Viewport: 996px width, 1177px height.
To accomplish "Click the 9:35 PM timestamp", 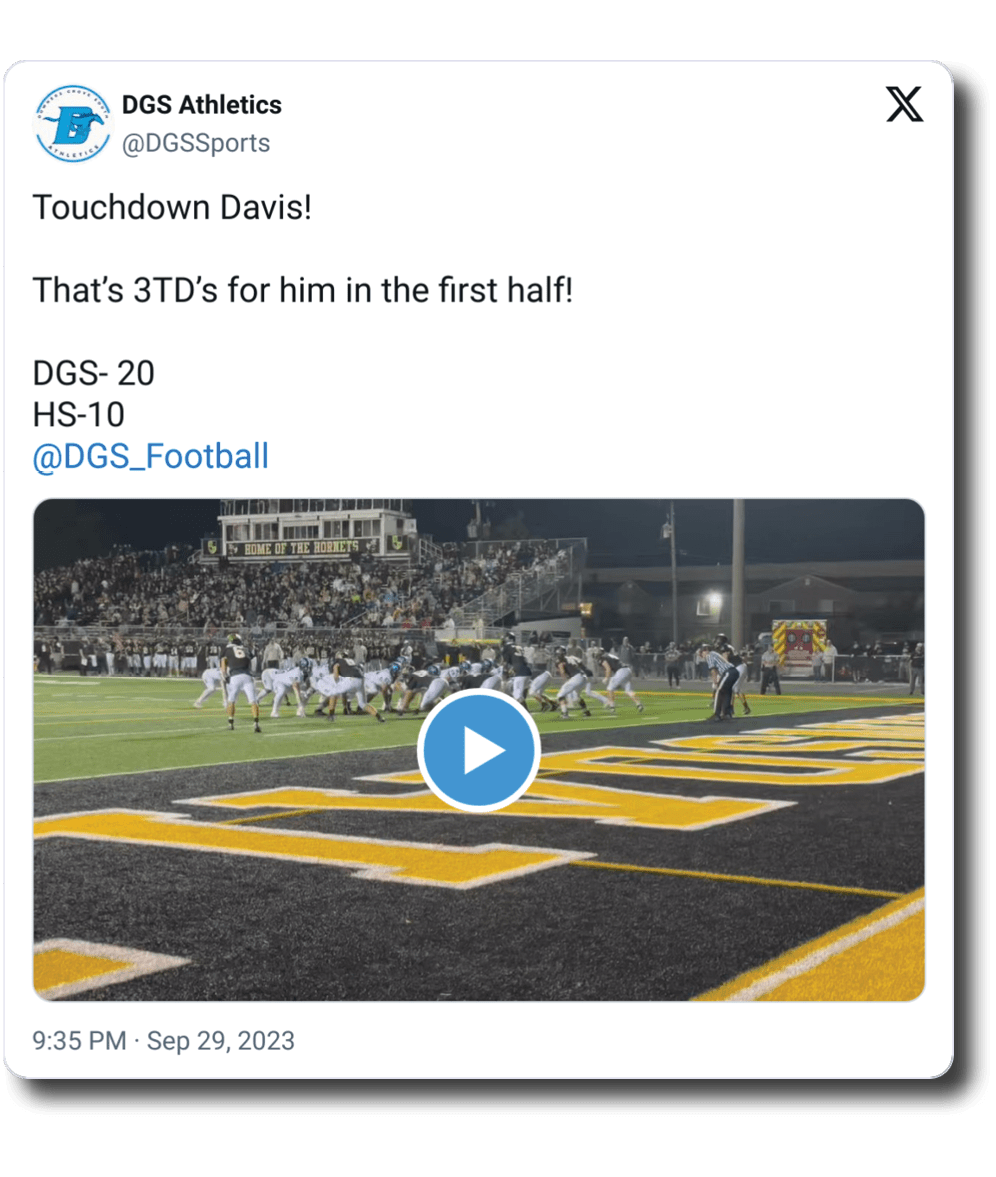I will click(x=79, y=1041).
